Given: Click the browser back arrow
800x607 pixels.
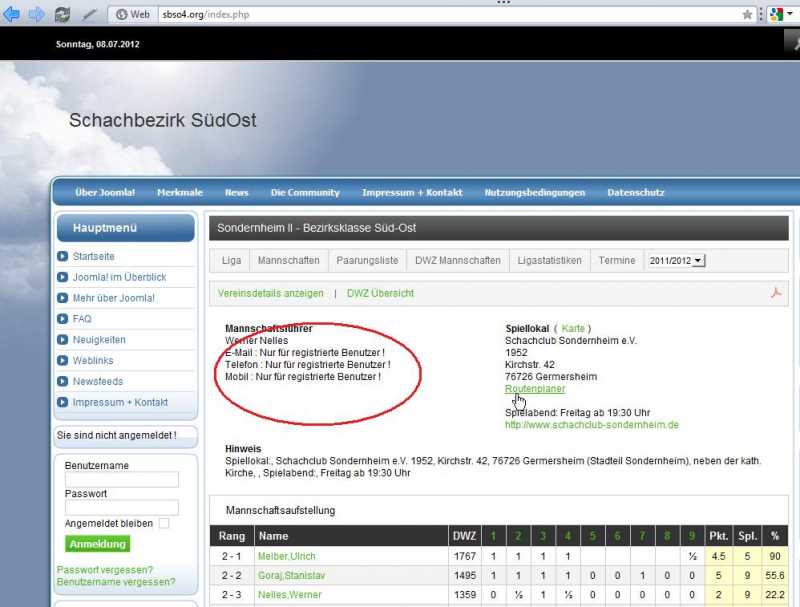Looking at the screenshot, I should [12, 14].
